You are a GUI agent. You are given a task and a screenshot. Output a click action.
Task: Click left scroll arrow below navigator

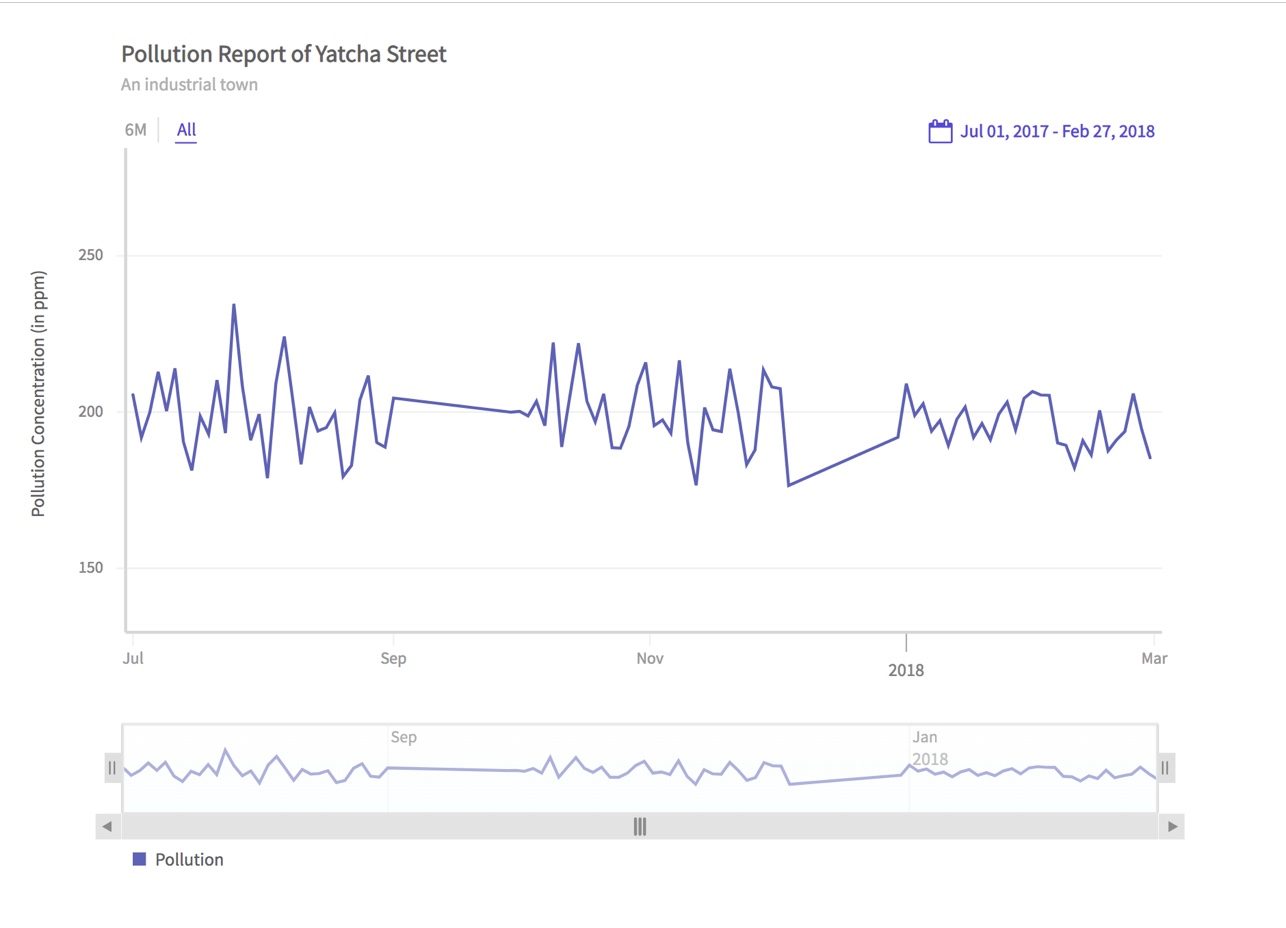click(108, 826)
